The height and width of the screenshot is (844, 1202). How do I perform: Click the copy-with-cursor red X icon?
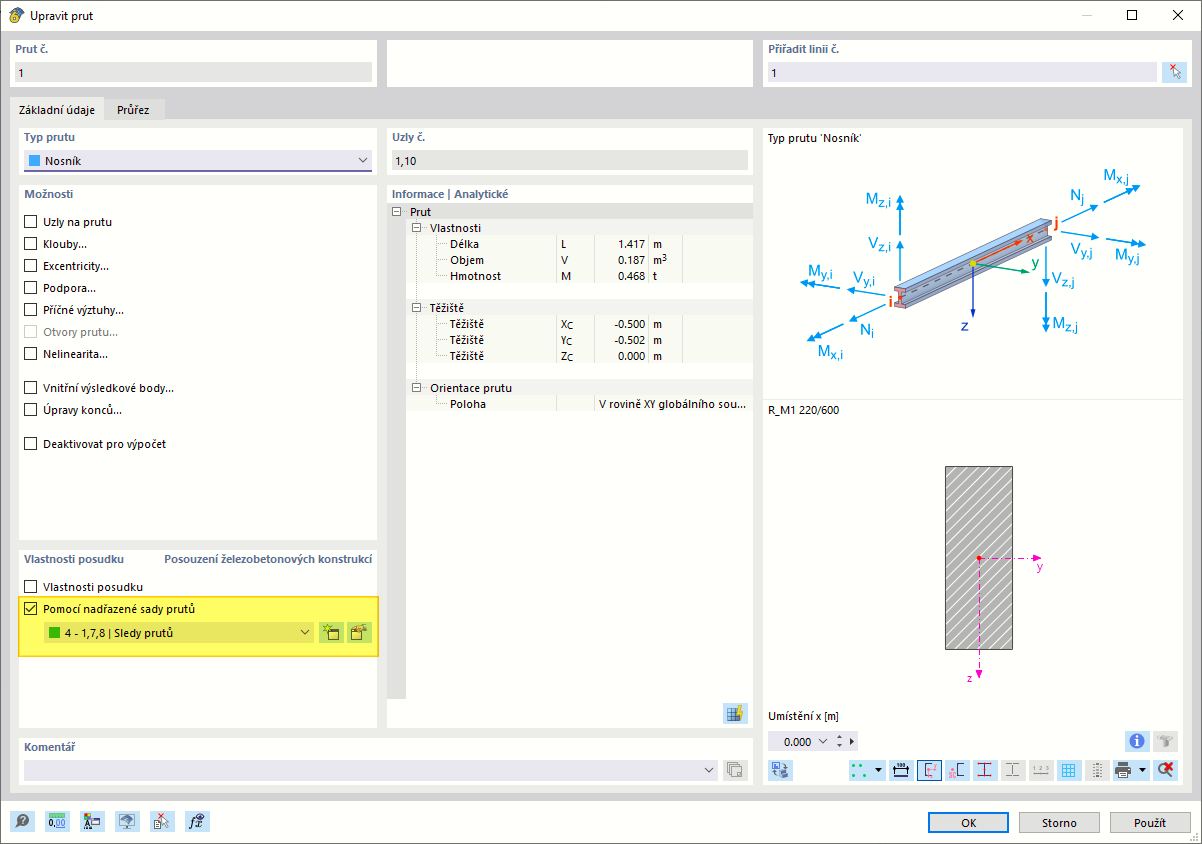(x=163, y=822)
